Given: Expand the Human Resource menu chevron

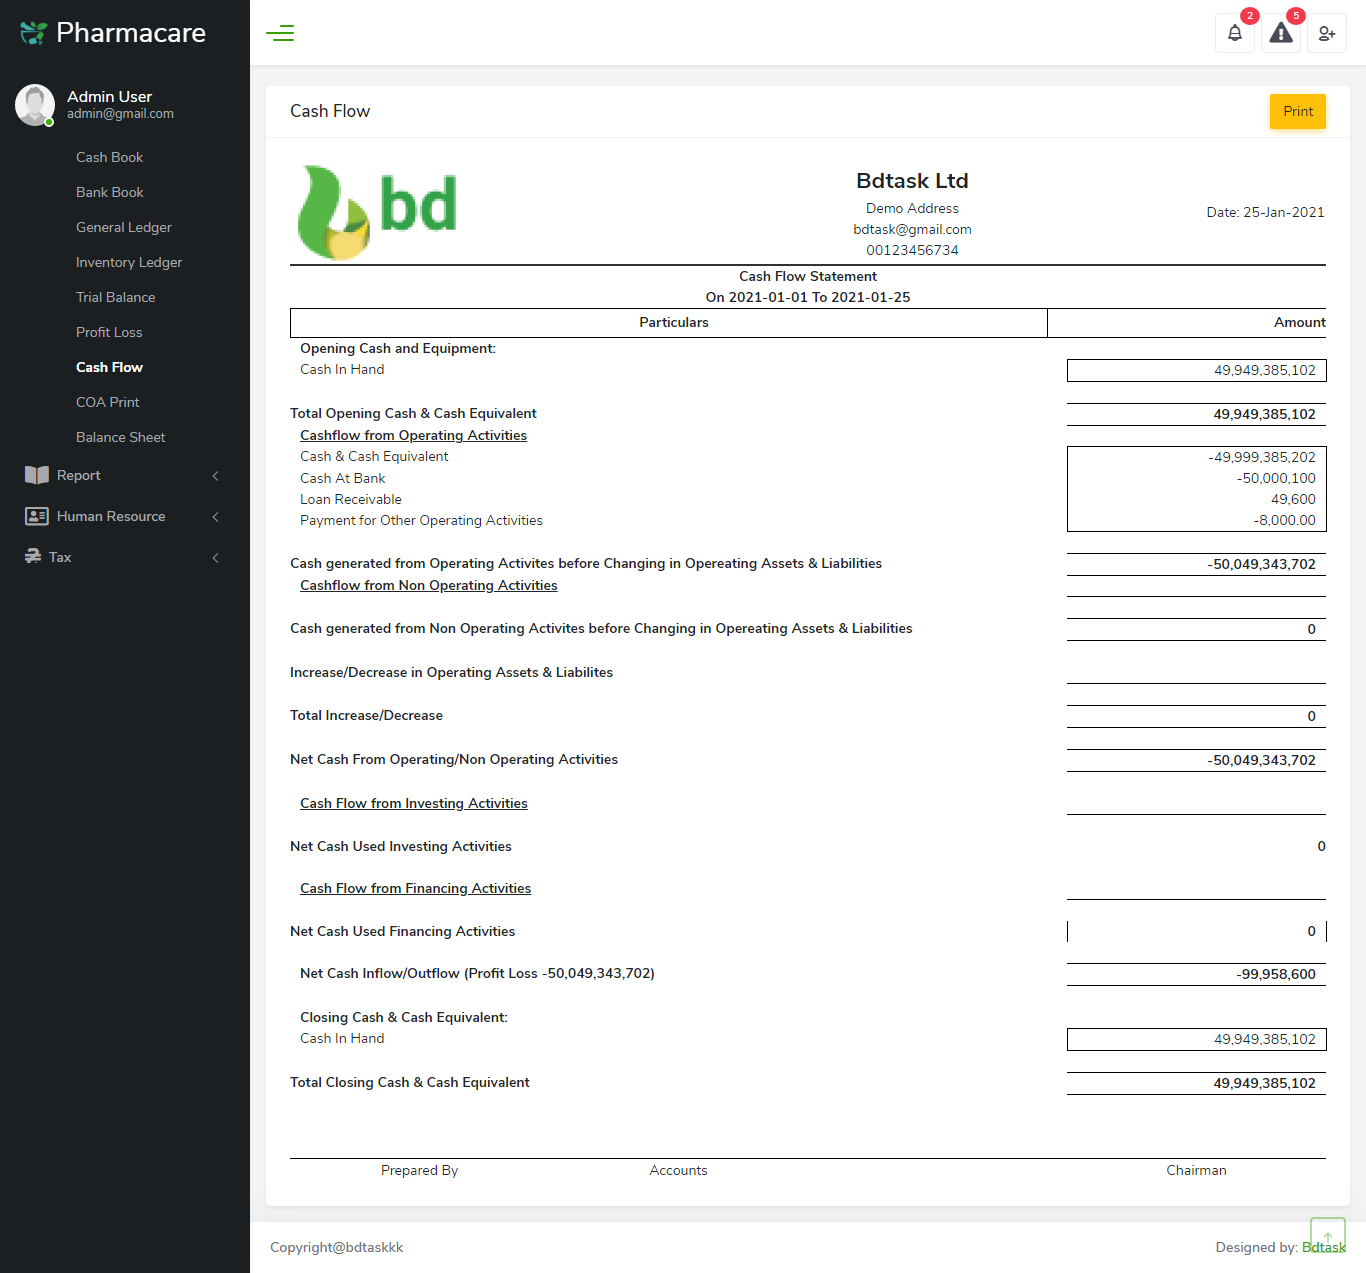Looking at the screenshot, I should tap(216, 517).
